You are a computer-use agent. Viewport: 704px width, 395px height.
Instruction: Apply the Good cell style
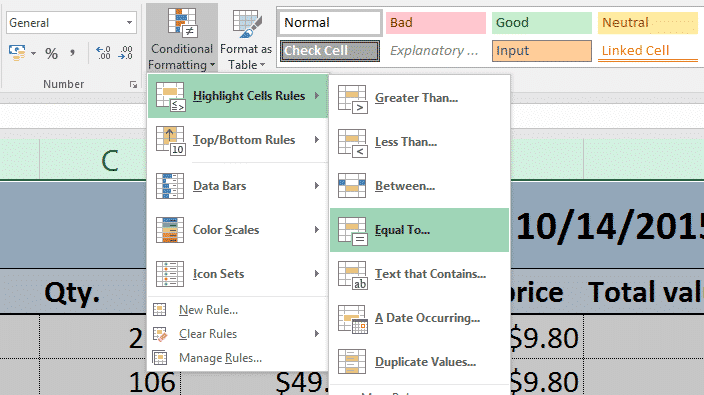point(542,23)
